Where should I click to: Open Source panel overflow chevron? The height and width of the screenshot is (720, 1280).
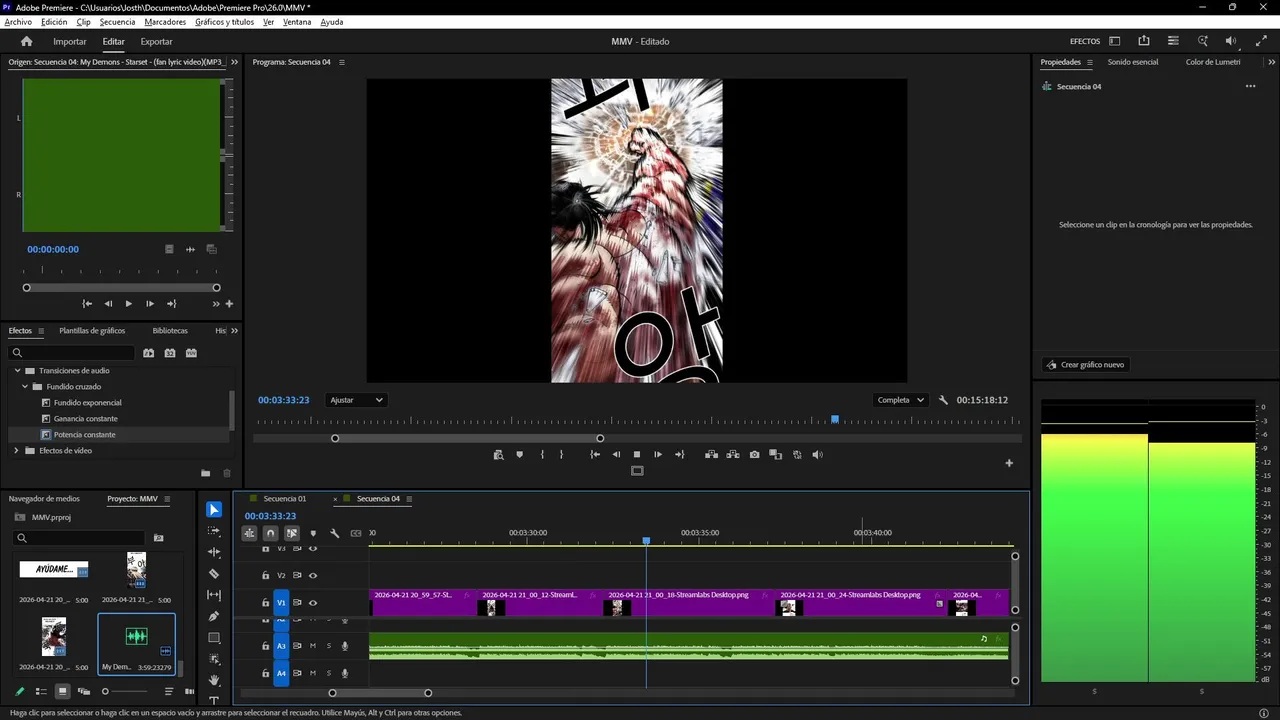(x=235, y=62)
